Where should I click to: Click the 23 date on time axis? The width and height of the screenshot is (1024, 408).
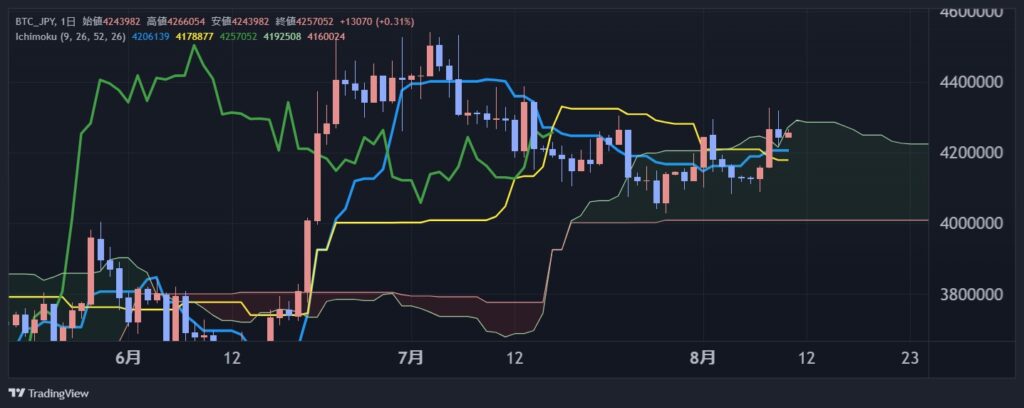(x=909, y=357)
